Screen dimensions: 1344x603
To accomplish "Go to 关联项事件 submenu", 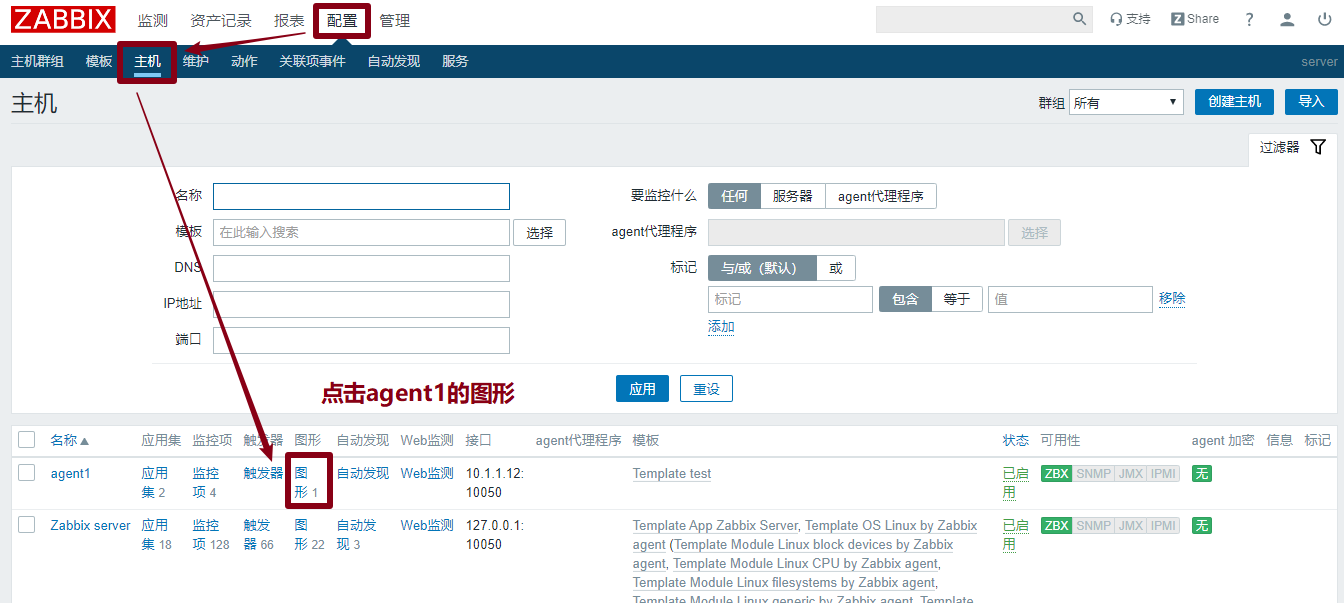I will pos(312,61).
